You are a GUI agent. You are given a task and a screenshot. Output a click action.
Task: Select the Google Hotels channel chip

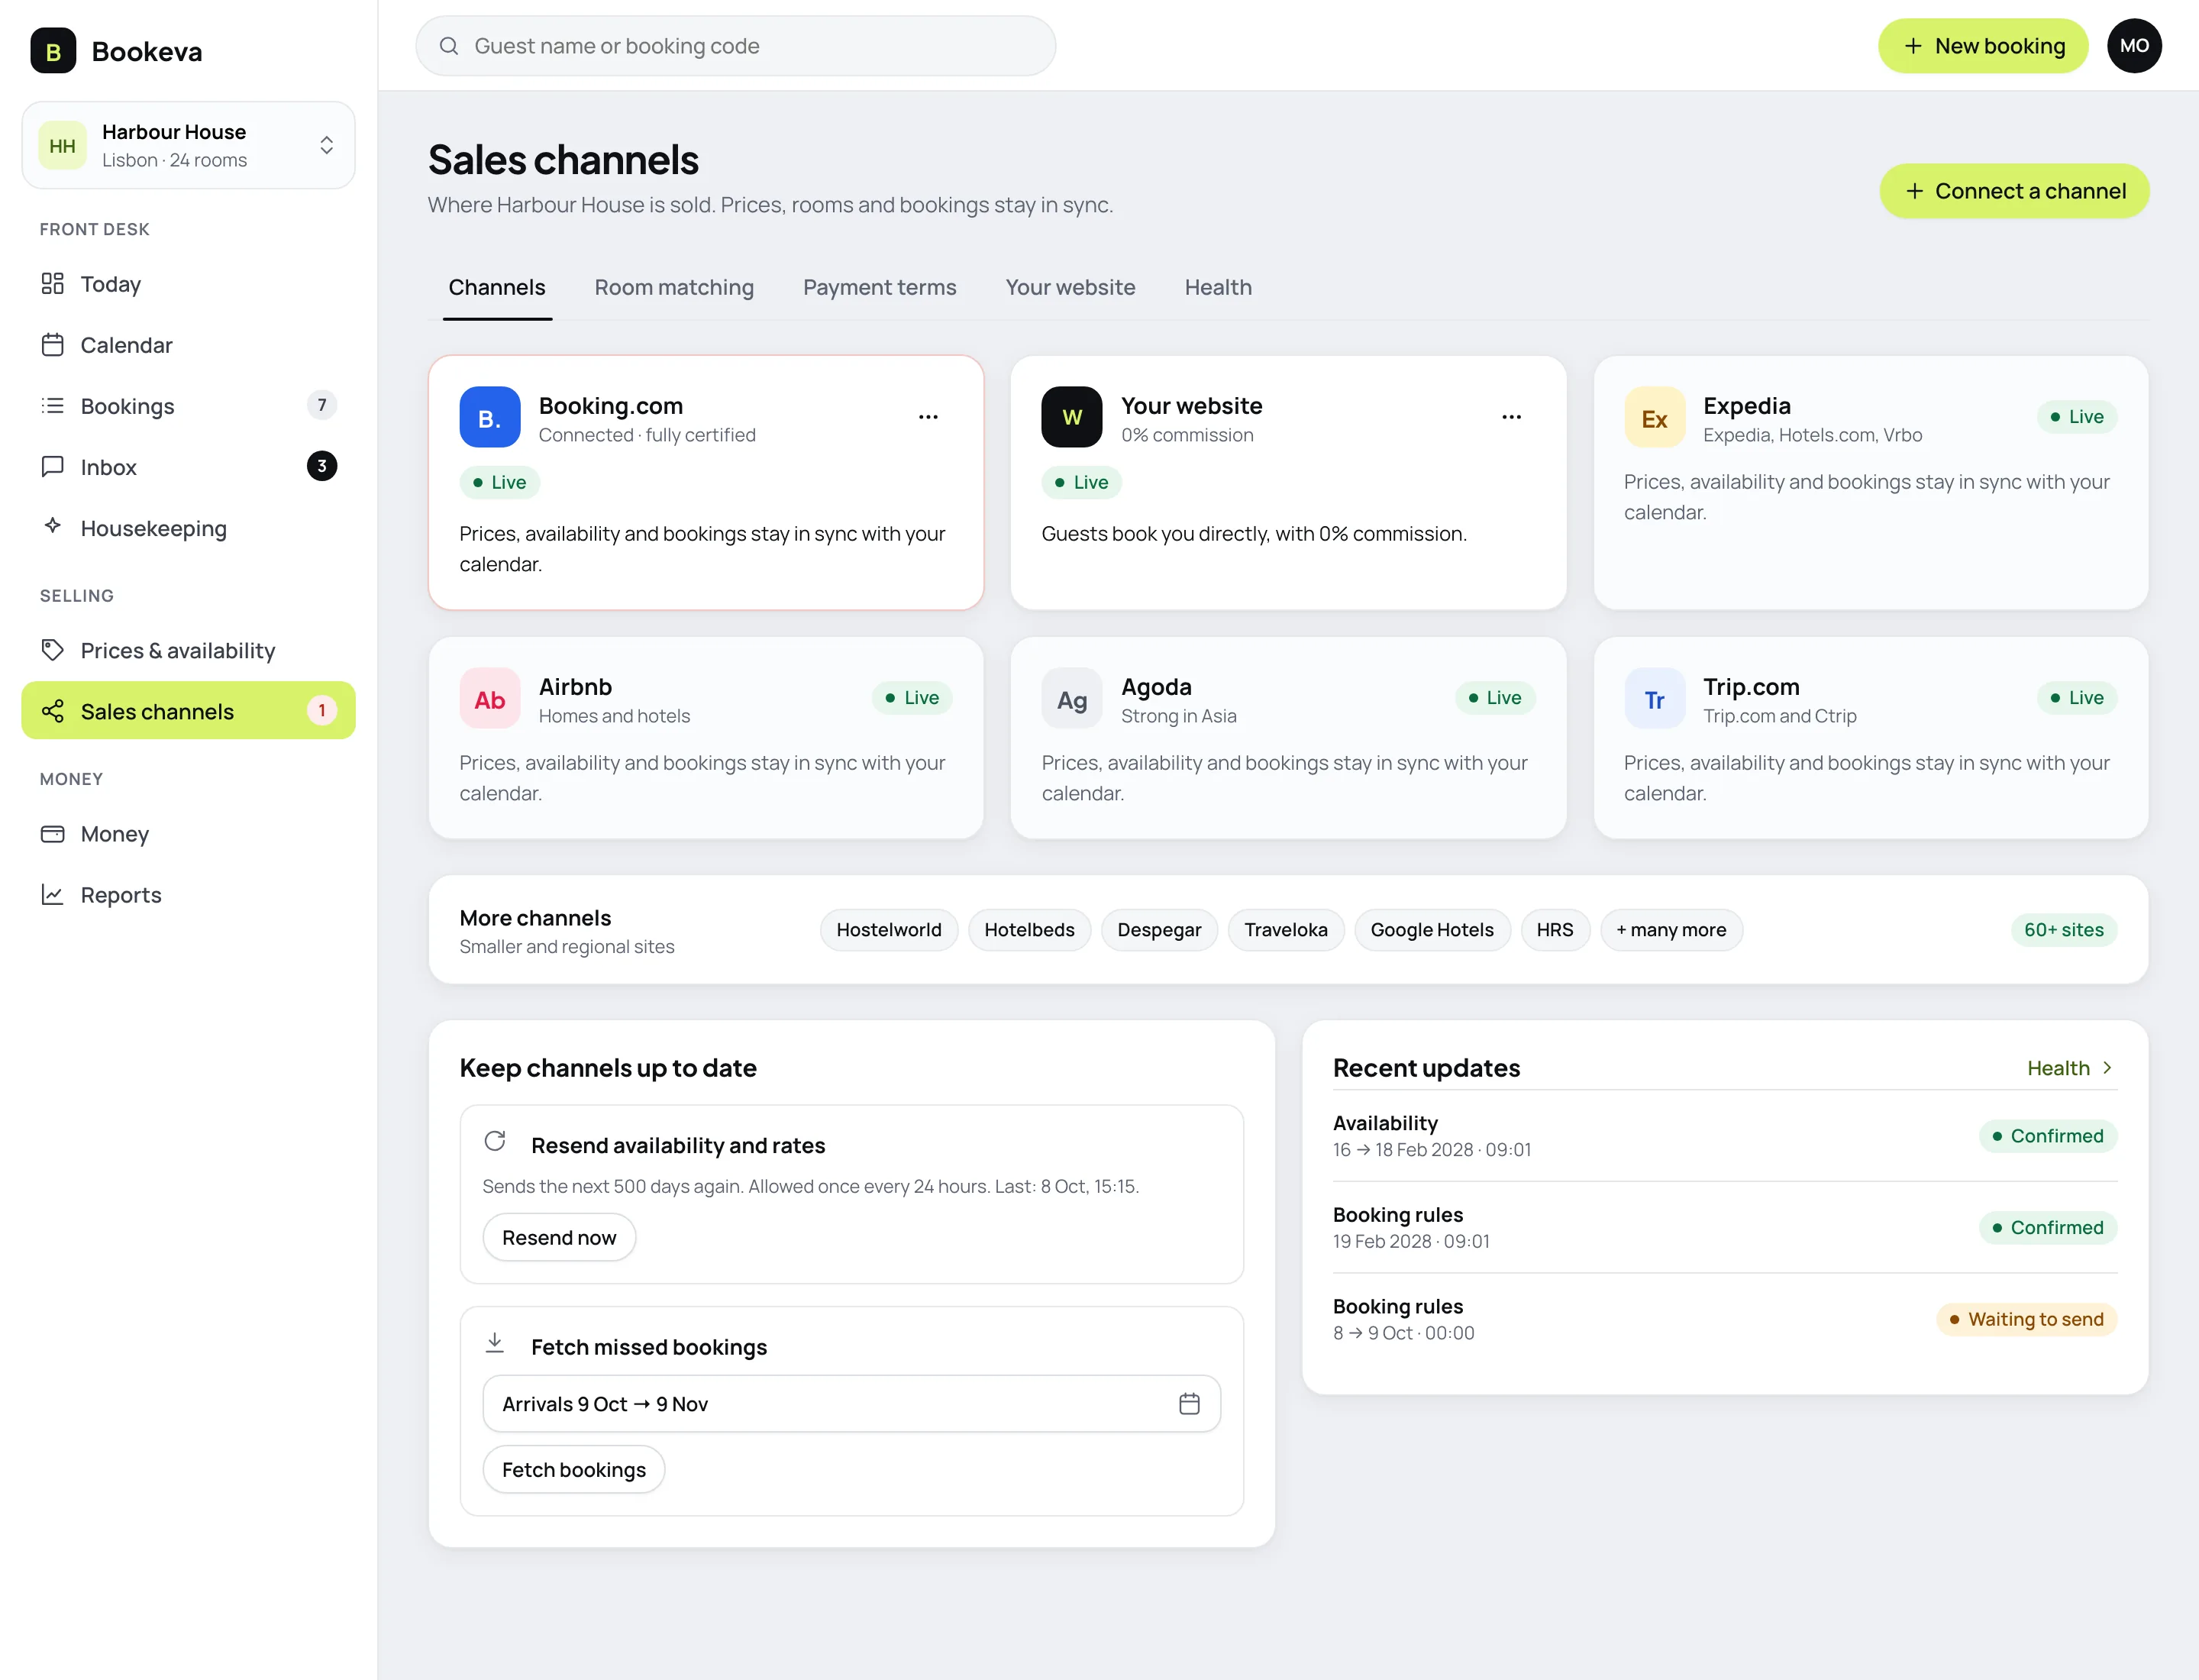pyautogui.click(x=1432, y=930)
